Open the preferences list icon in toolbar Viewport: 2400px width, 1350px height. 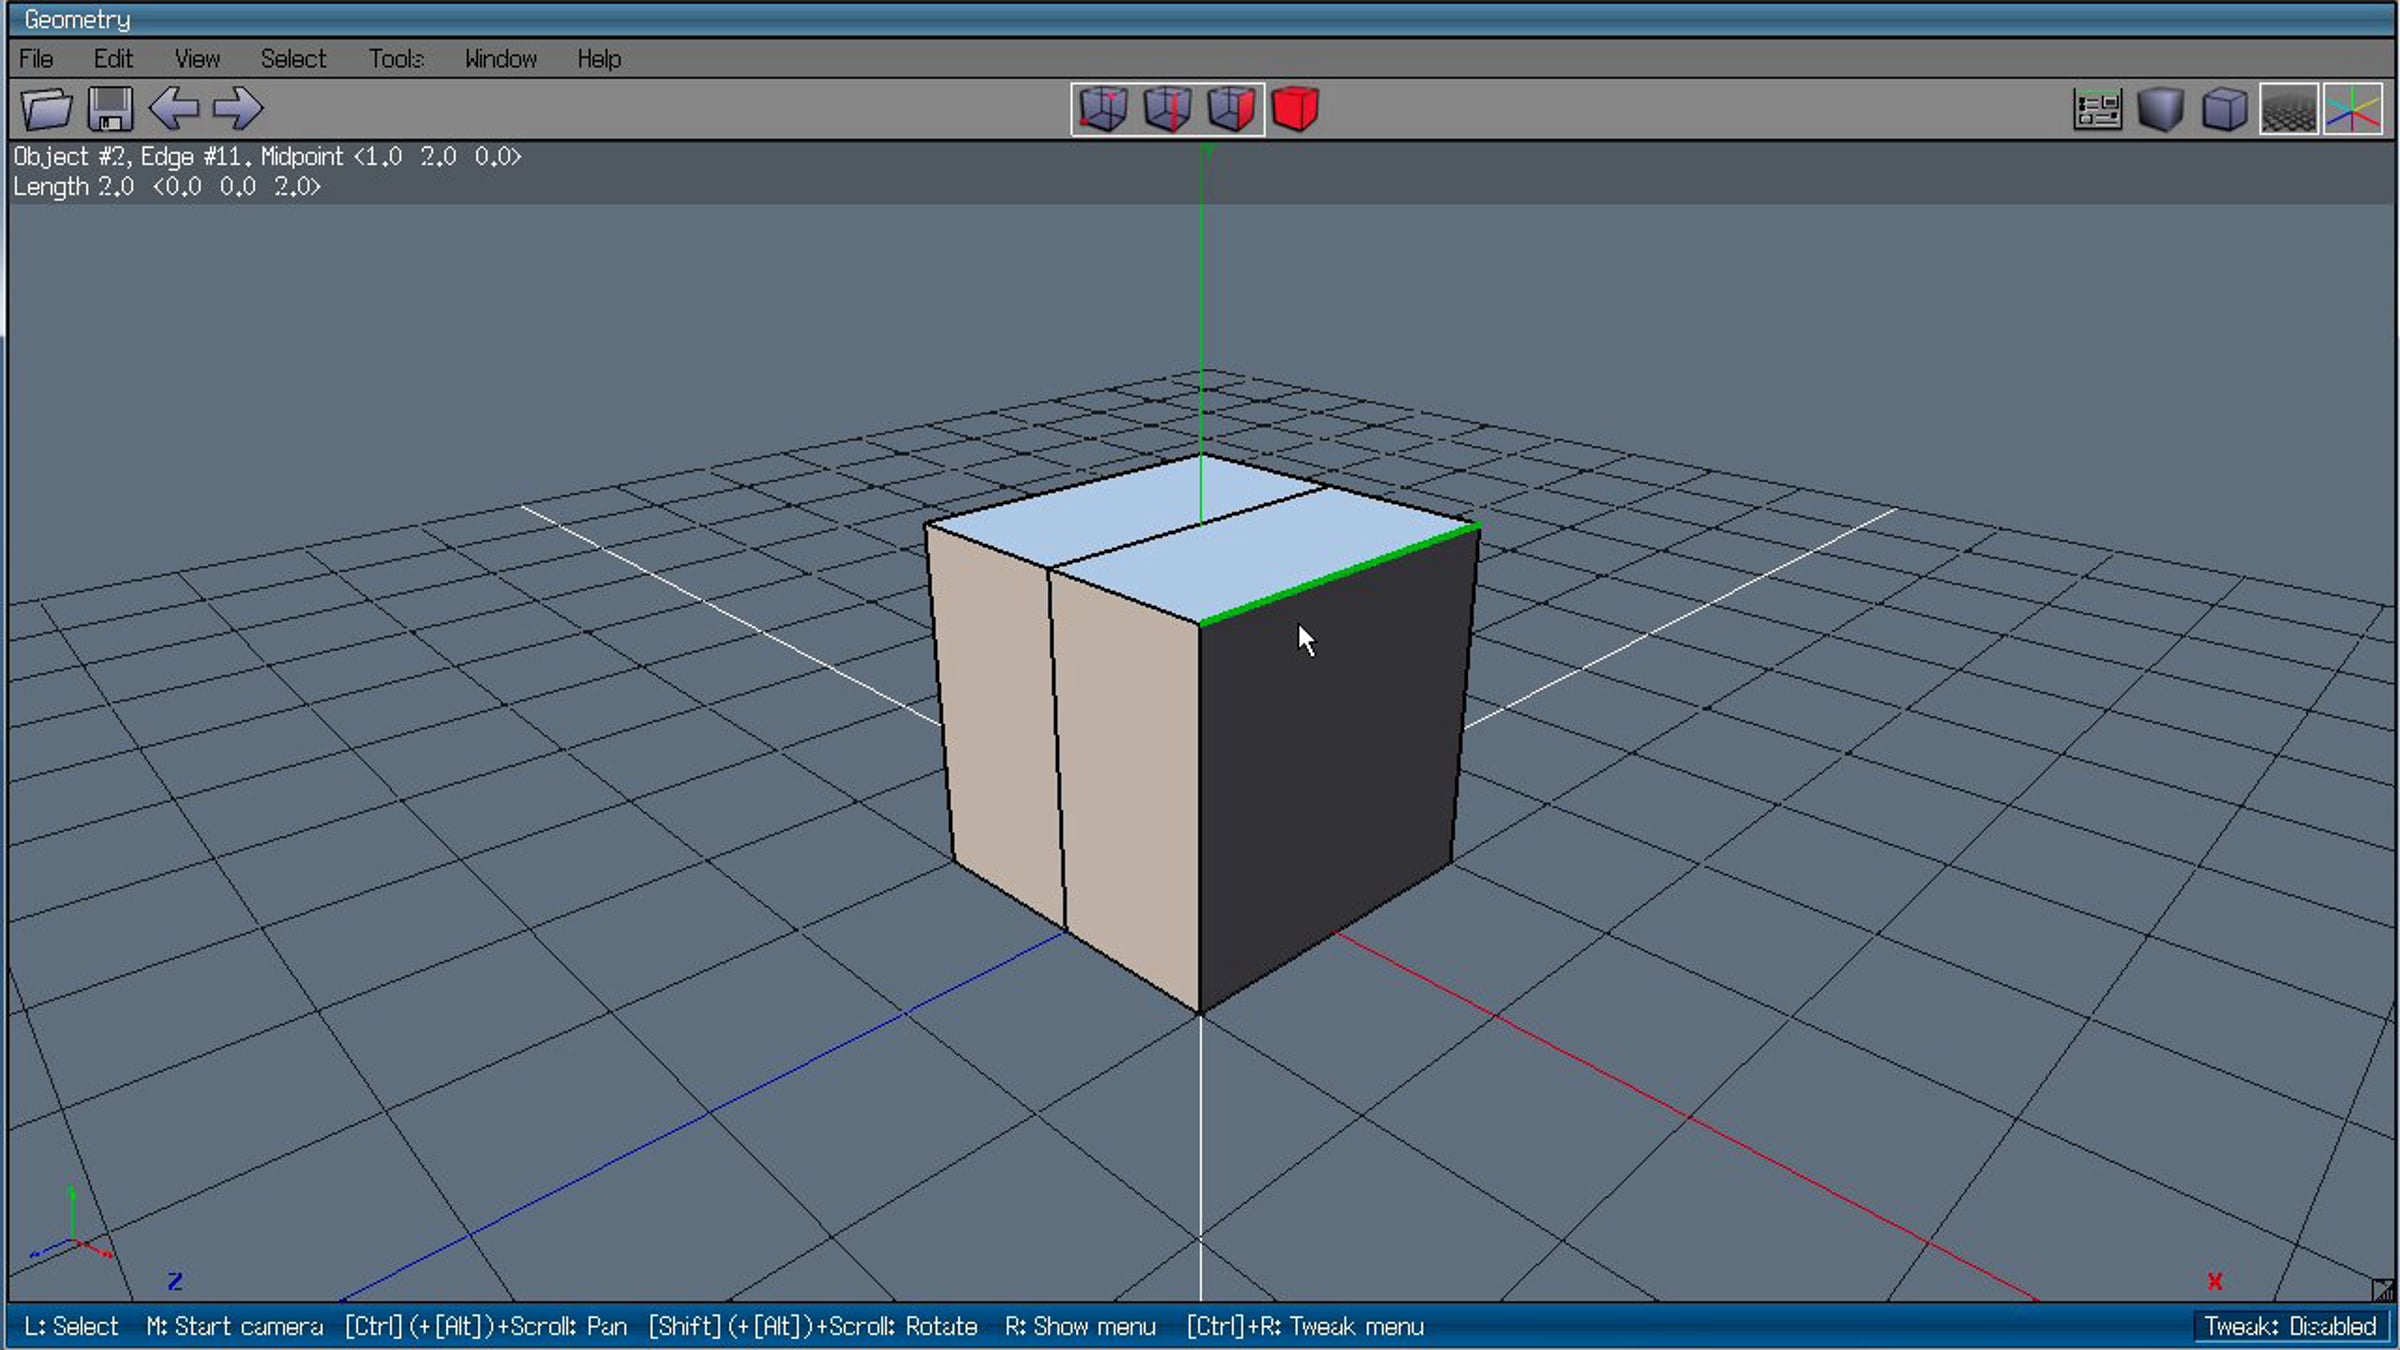(2097, 109)
